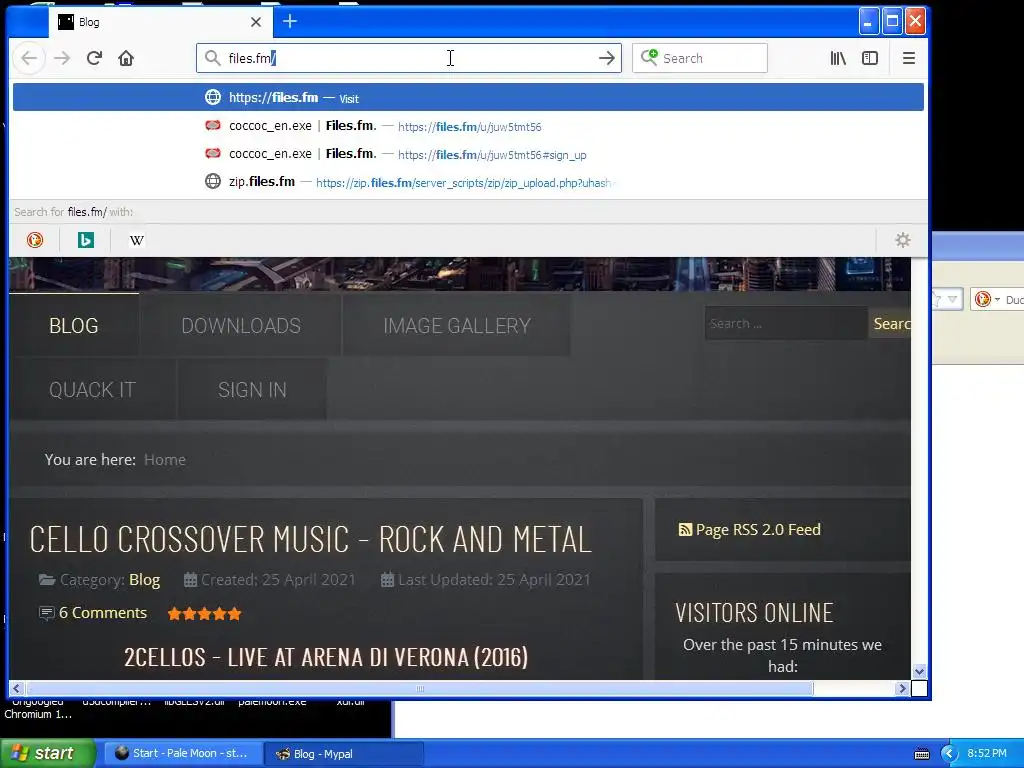Switch to Blog - Mypal taskbar button
Viewport: 1024px width, 768px height.
coord(344,754)
